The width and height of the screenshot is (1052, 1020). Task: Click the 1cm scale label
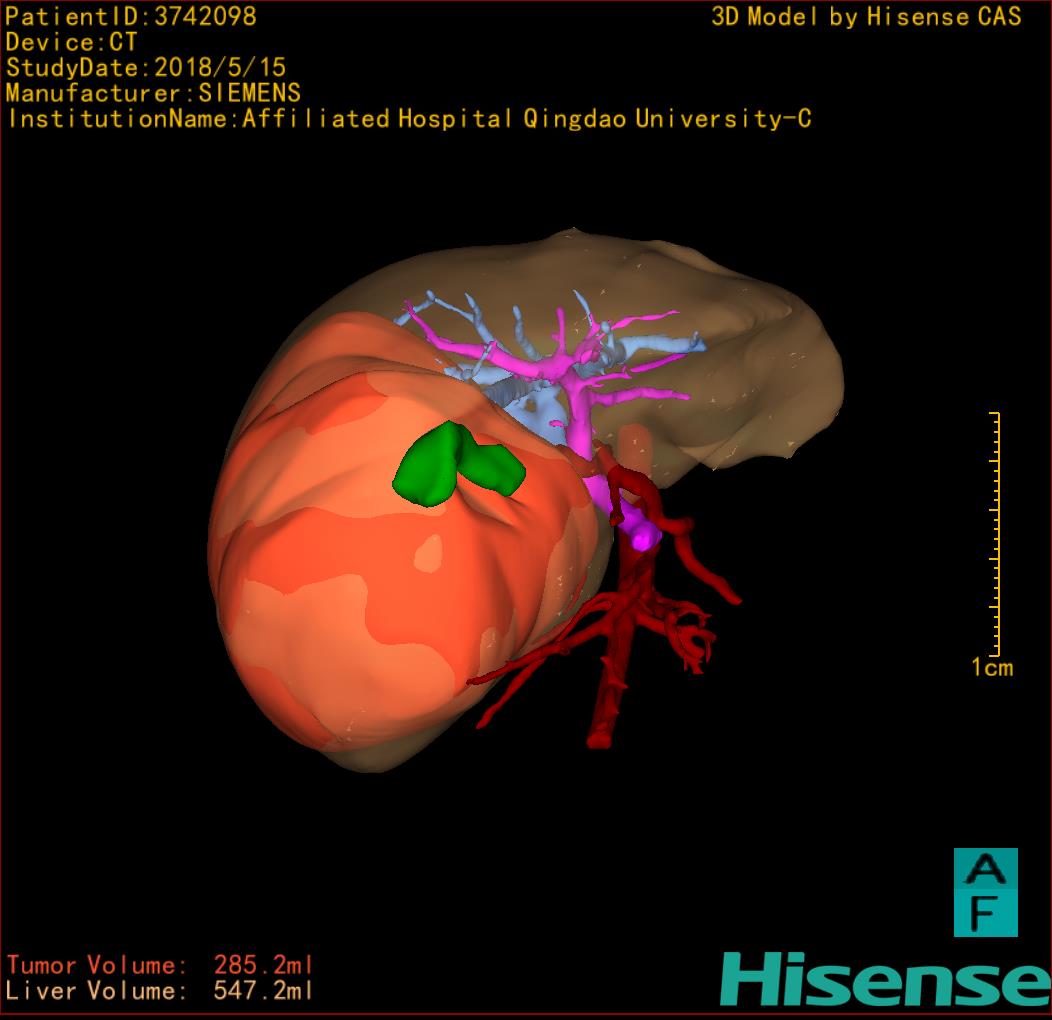coord(992,668)
